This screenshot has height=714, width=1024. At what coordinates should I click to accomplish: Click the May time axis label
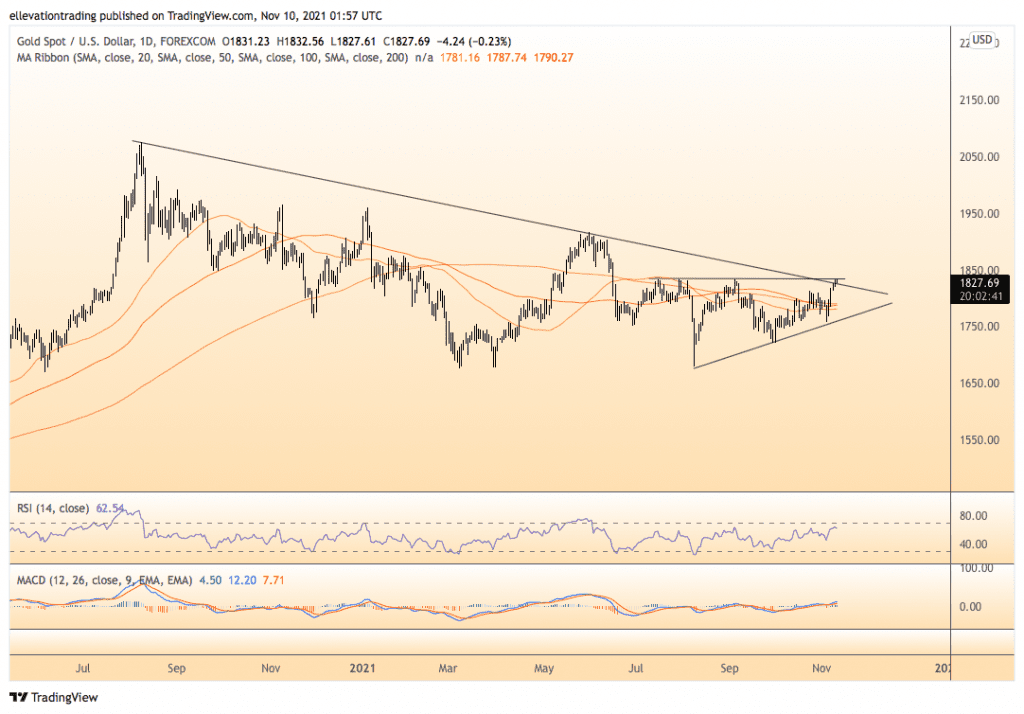coord(544,668)
